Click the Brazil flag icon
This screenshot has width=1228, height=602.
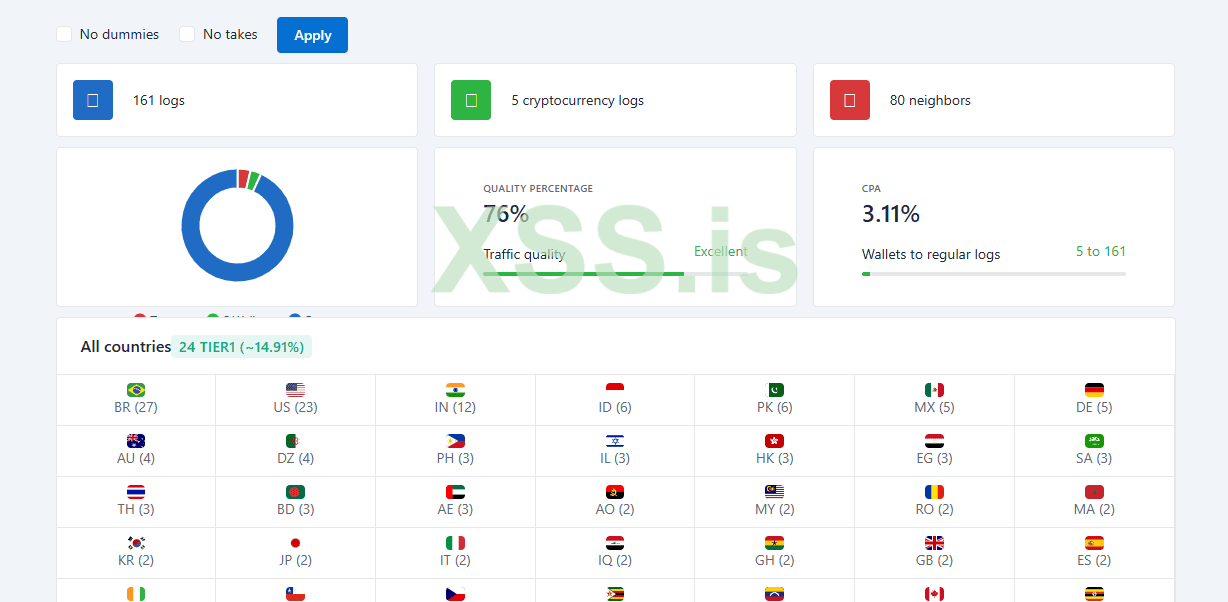click(x=136, y=390)
